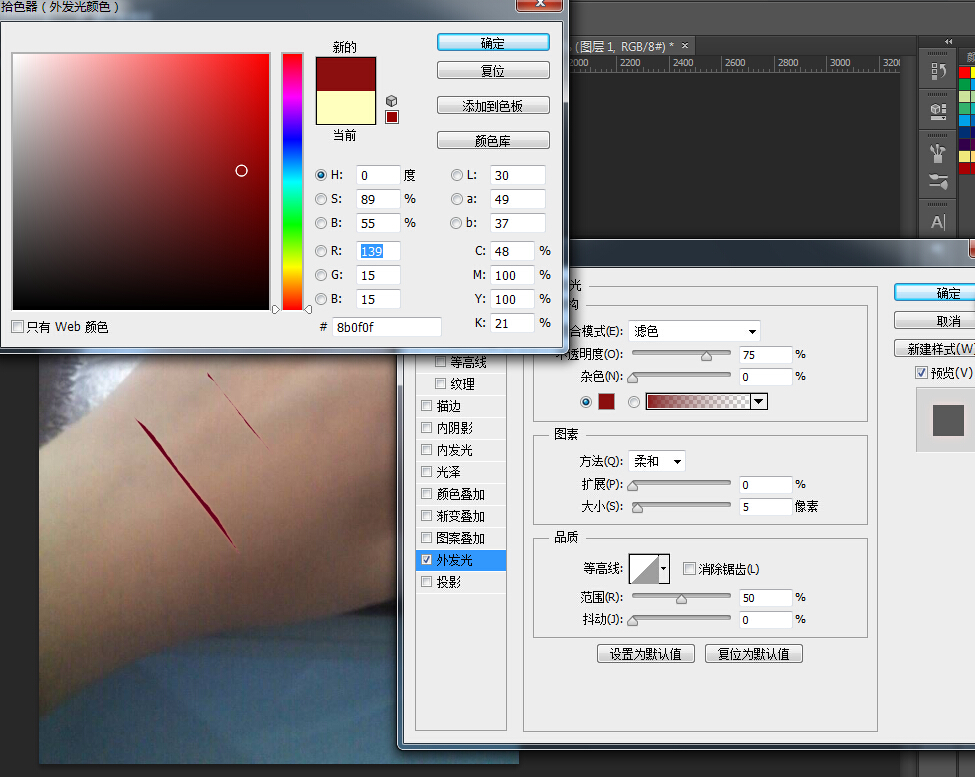Open the 柔和 method dropdown
The image size is (975, 777).
(658, 463)
